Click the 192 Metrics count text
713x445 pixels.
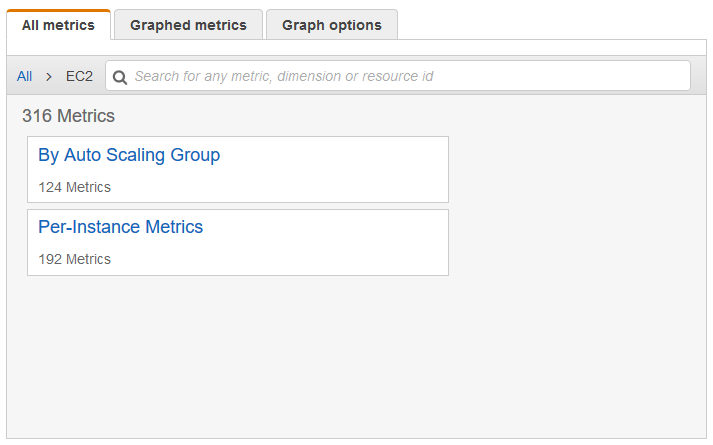[75, 259]
